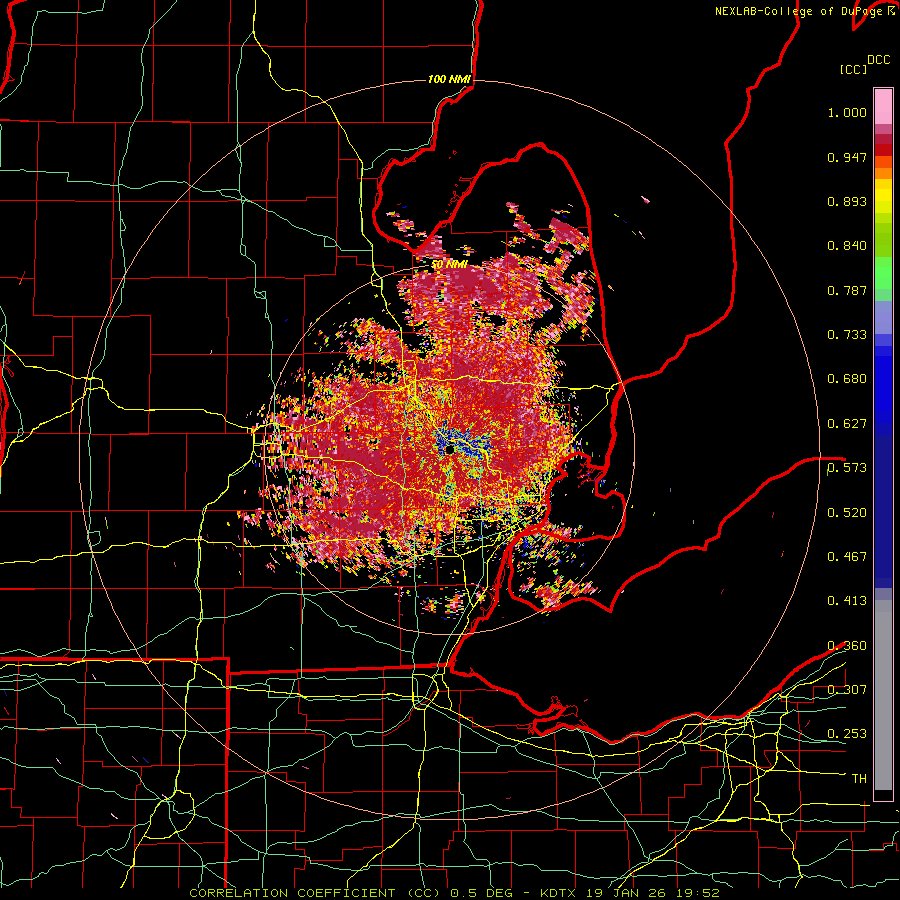Click the 1.000 color scale value
Viewport: 900px width, 900px height.
pos(847,112)
